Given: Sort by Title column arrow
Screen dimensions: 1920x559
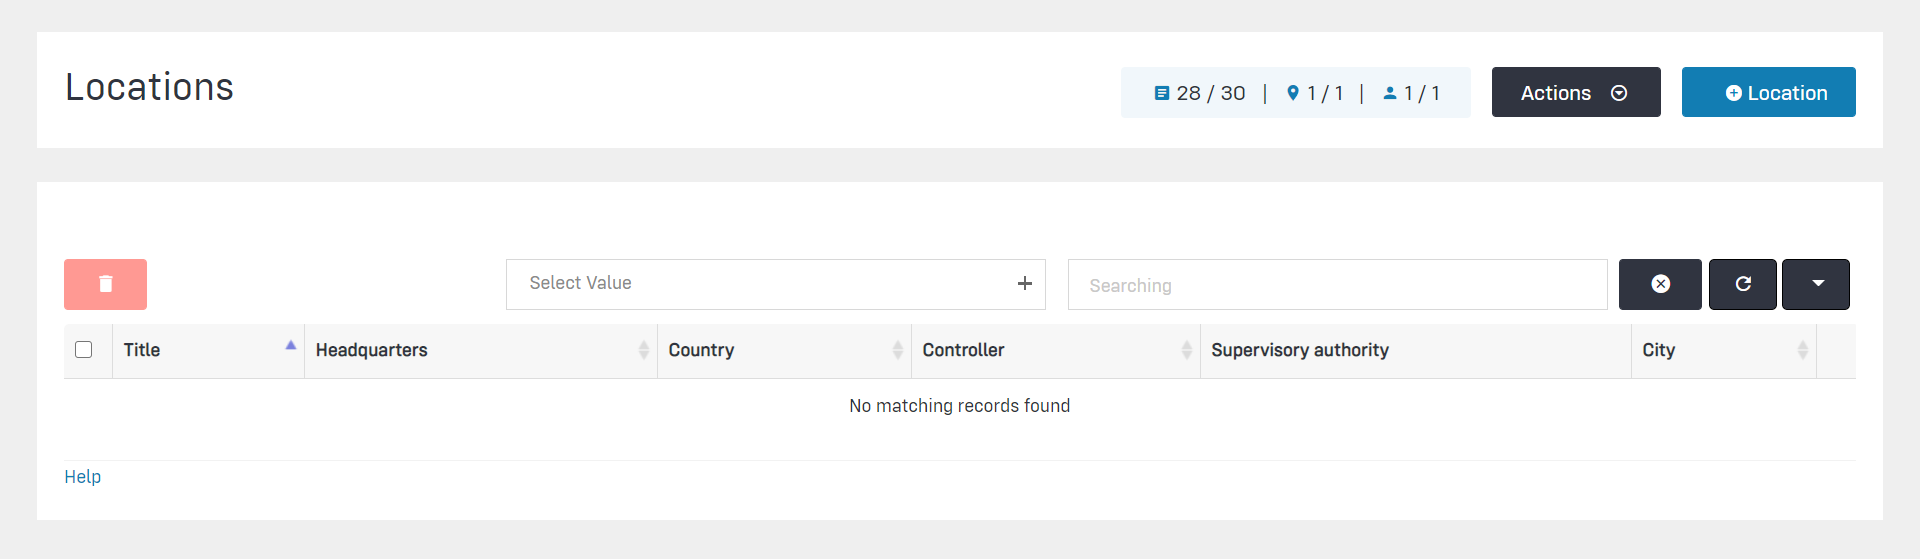Looking at the screenshot, I should tap(290, 346).
